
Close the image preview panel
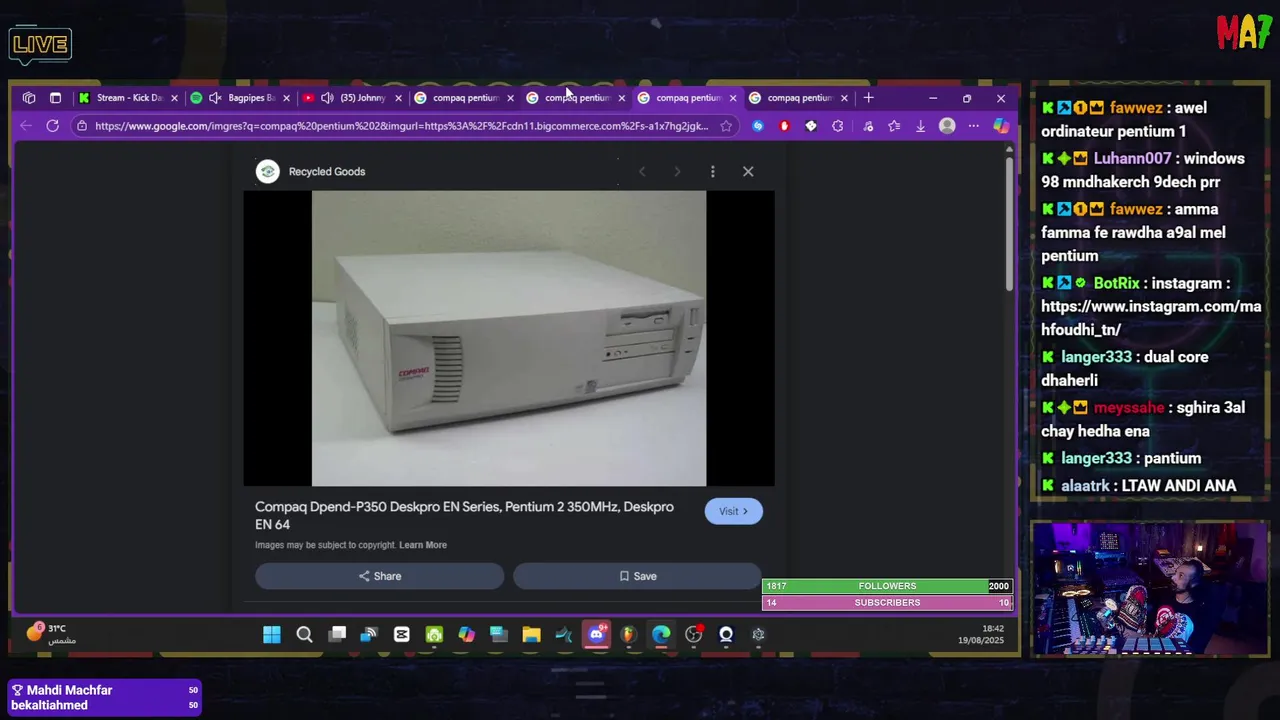click(748, 171)
